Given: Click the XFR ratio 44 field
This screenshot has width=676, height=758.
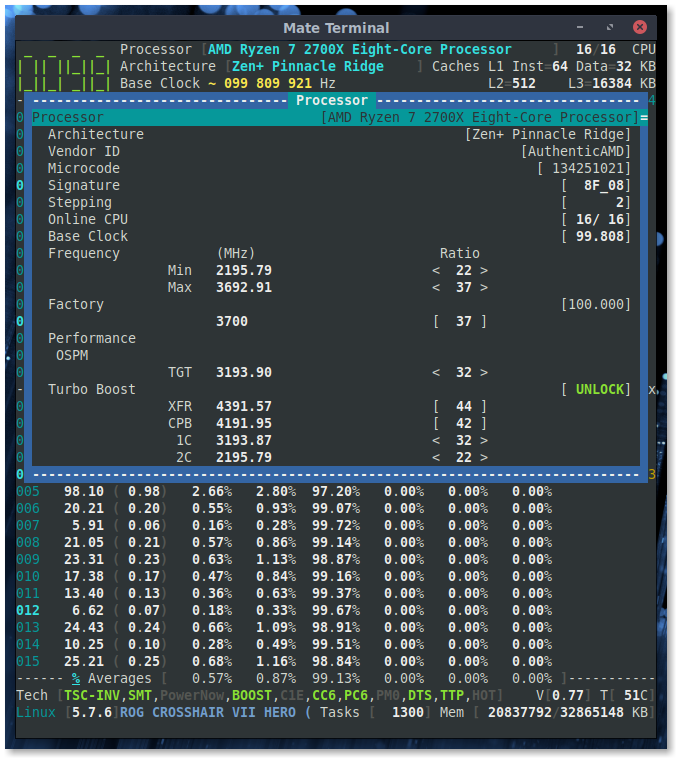Looking at the screenshot, I should pos(460,407).
